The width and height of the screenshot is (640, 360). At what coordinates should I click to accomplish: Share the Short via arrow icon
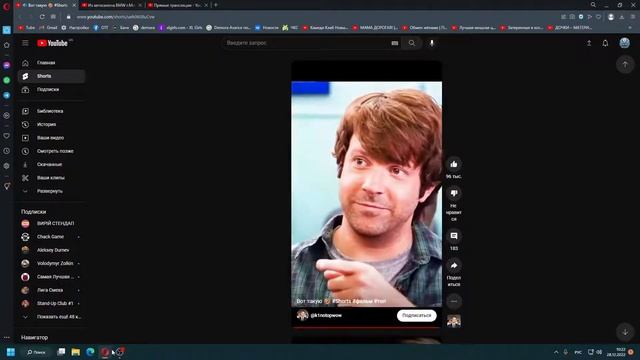[453, 265]
